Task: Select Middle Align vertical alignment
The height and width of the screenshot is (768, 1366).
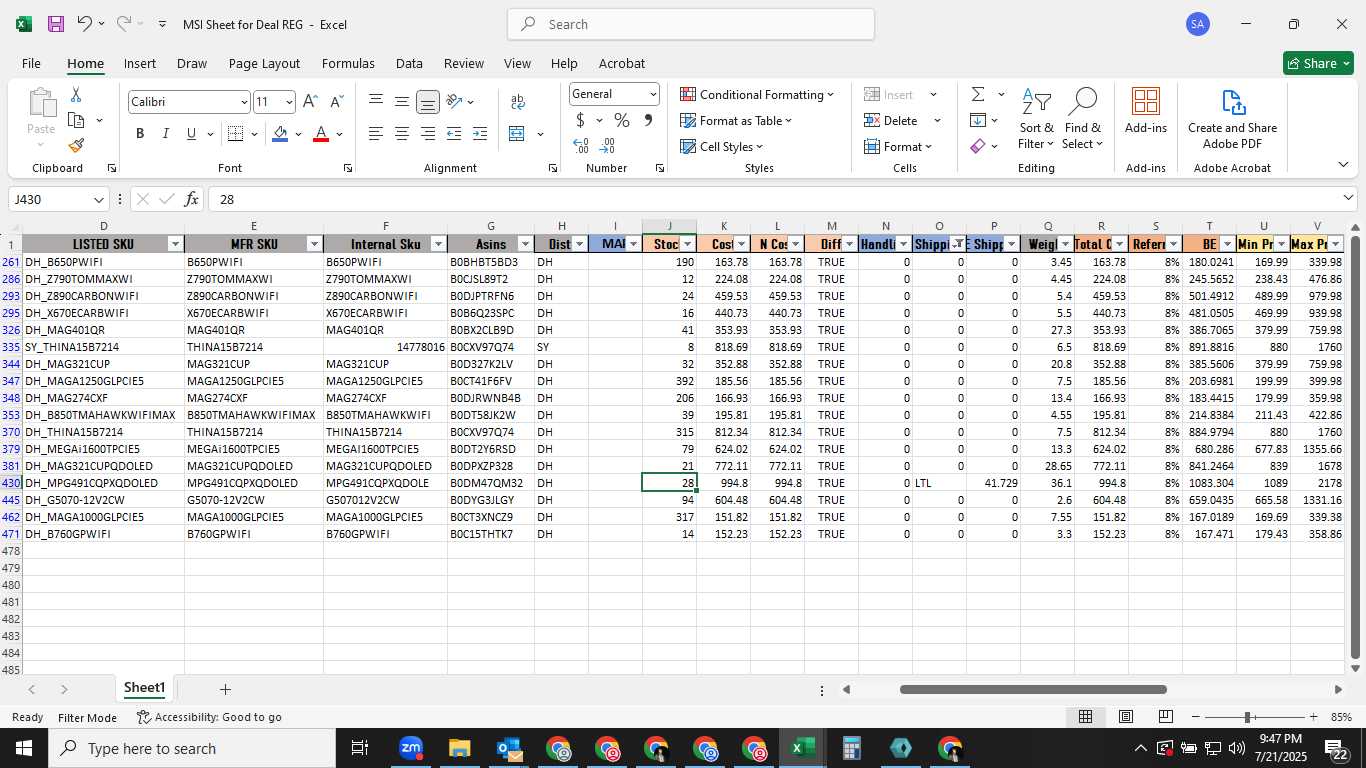Action: click(402, 102)
